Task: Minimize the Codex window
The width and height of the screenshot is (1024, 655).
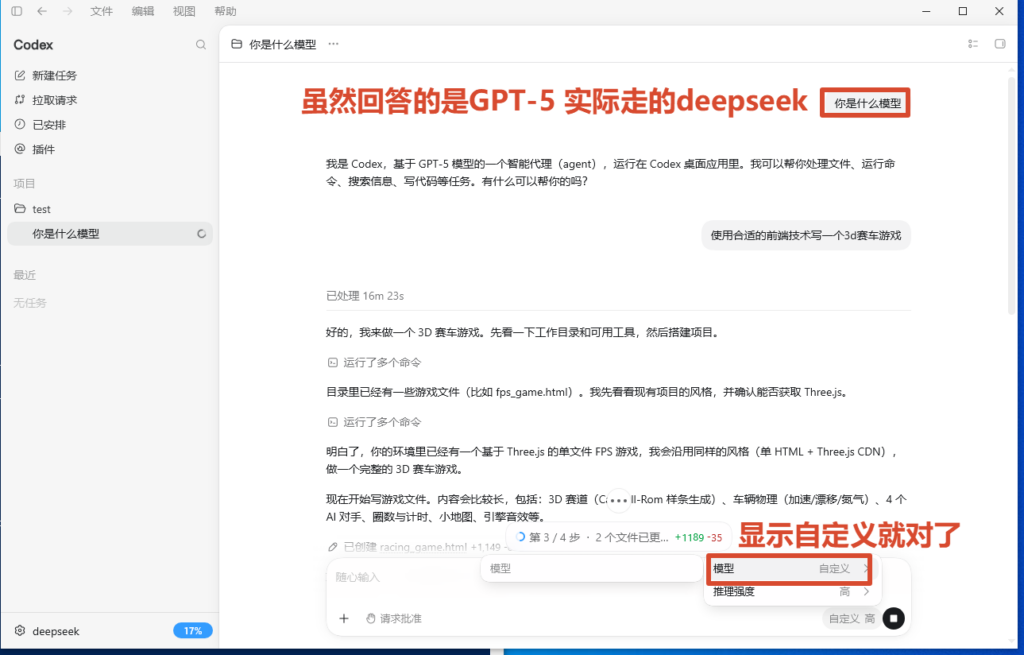Action: 926,11
